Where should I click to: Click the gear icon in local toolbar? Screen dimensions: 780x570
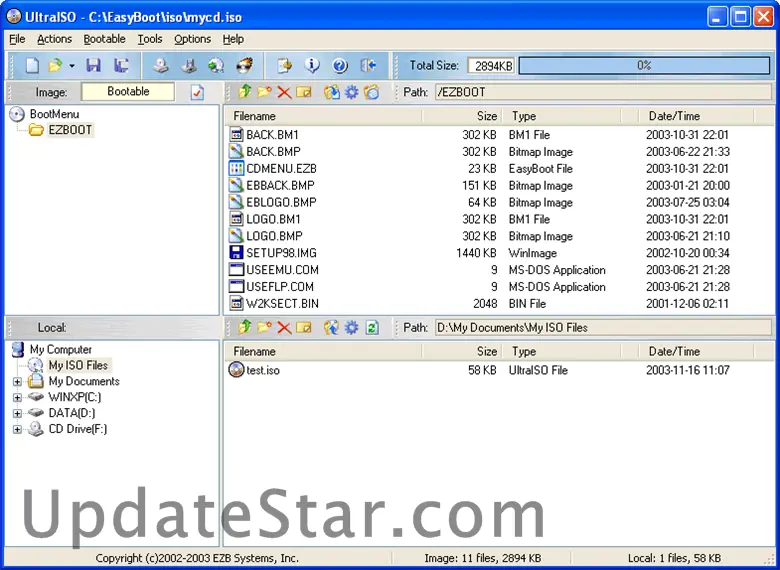click(352, 327)
